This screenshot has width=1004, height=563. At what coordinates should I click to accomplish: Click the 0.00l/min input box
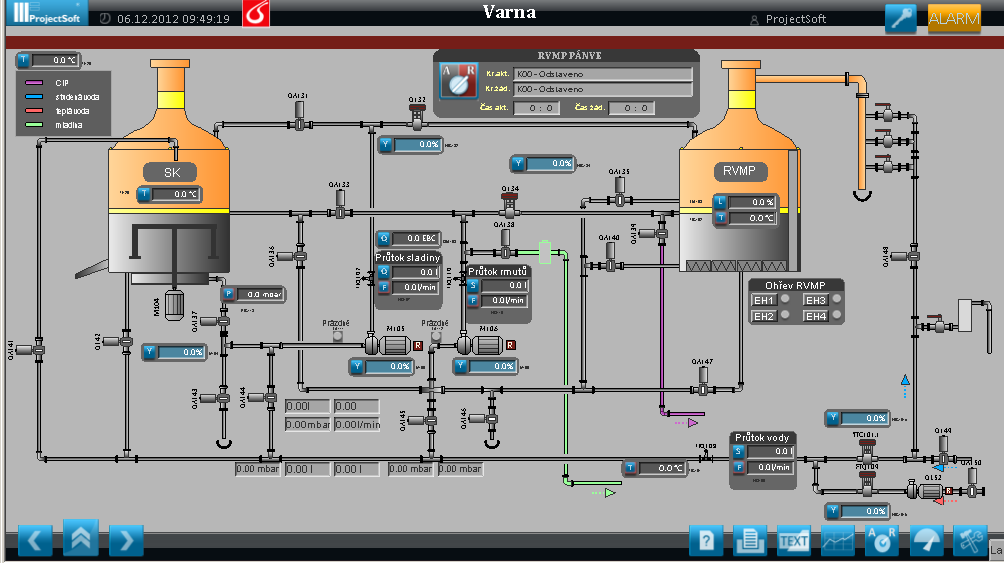pos(357,424)
